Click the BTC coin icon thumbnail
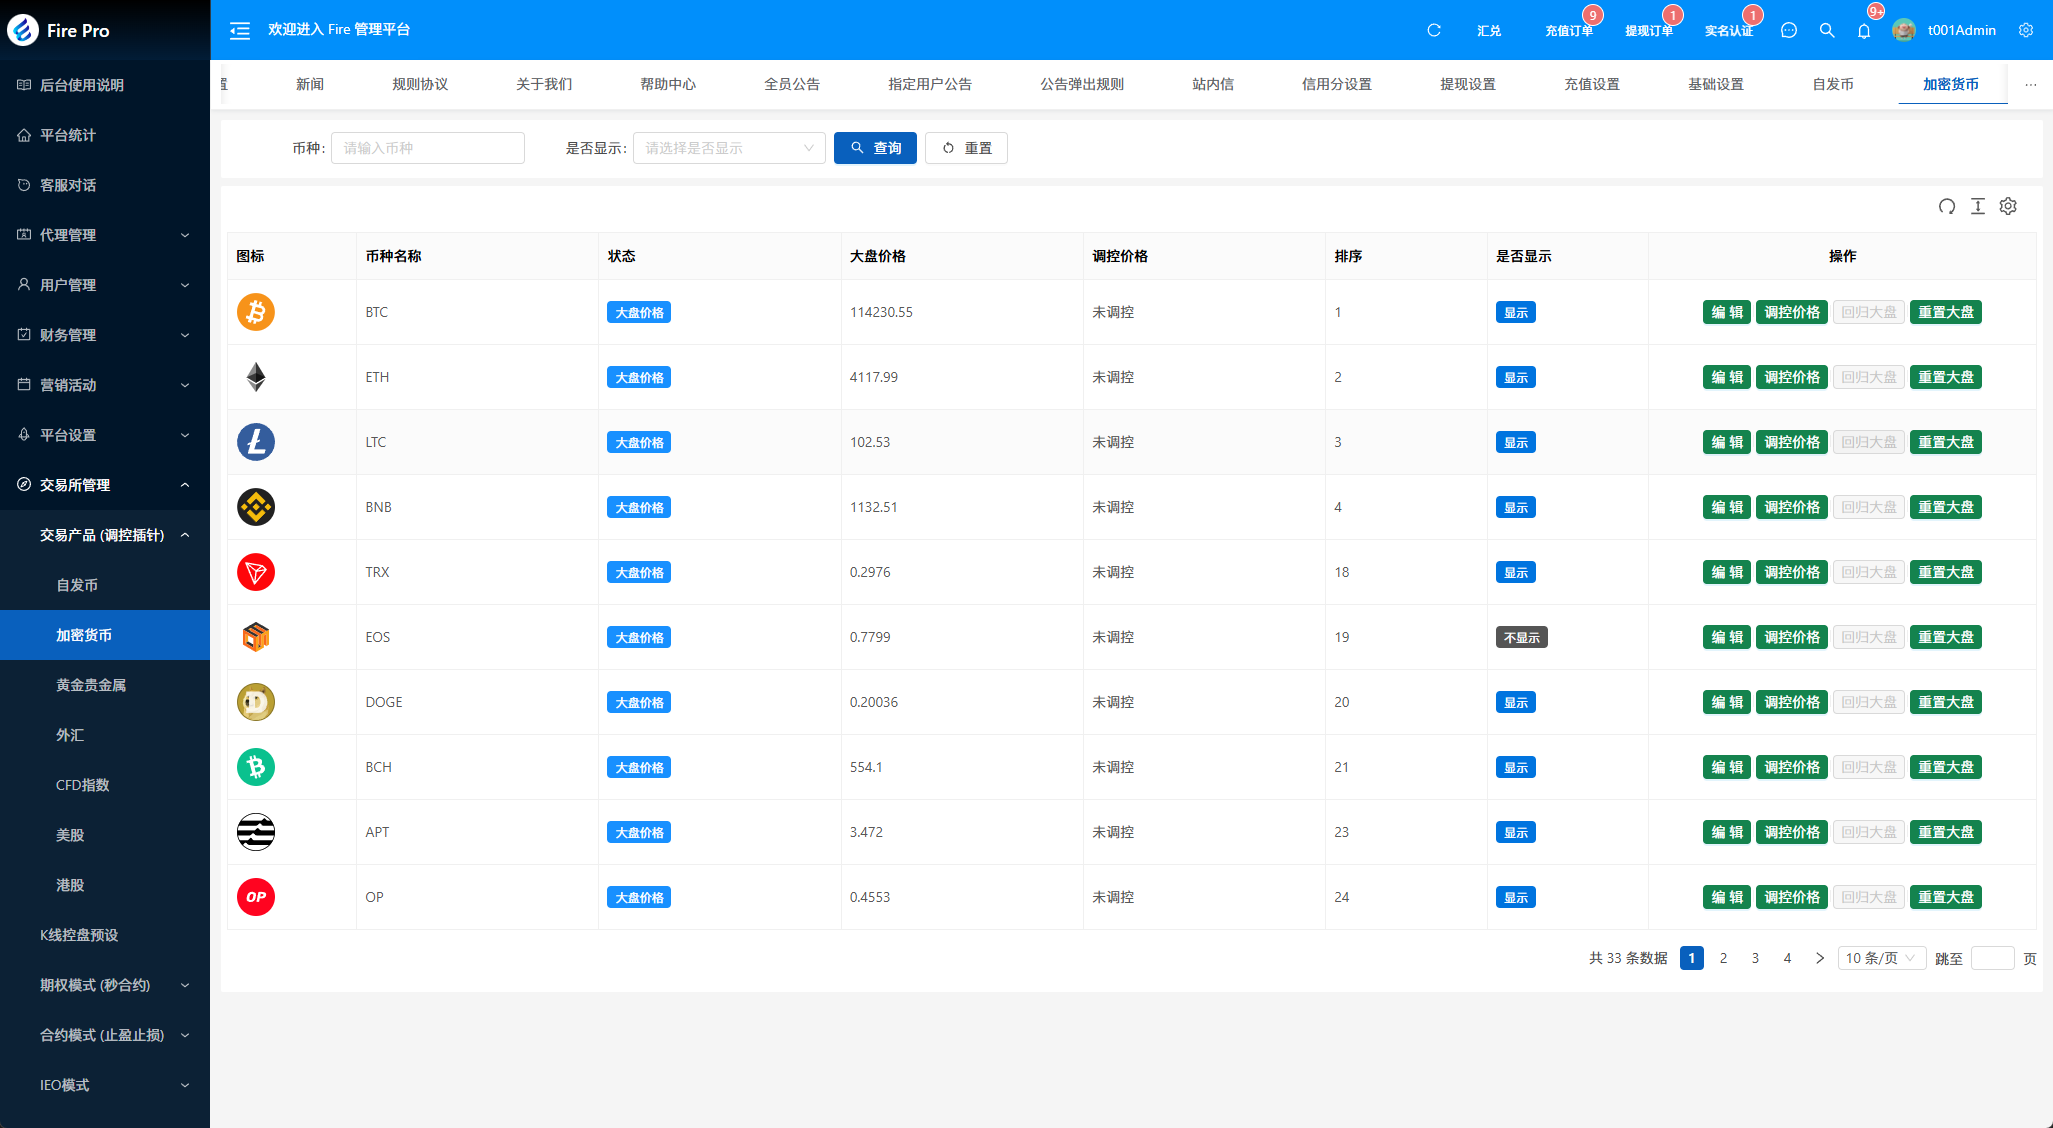This screenshot has width=2053, height=1128. [256, 312]
